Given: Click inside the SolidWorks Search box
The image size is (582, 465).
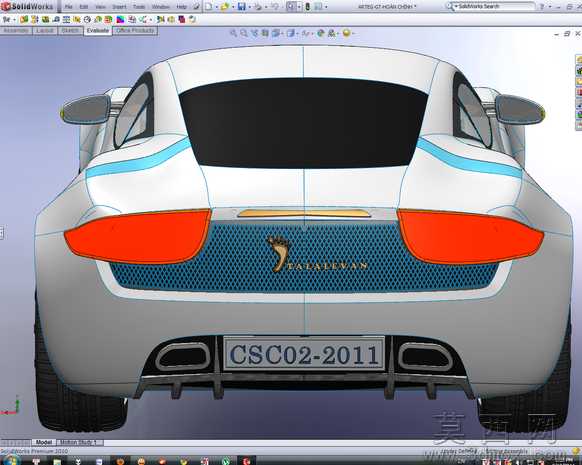Looking at the screenshot, I should (496, 6).
